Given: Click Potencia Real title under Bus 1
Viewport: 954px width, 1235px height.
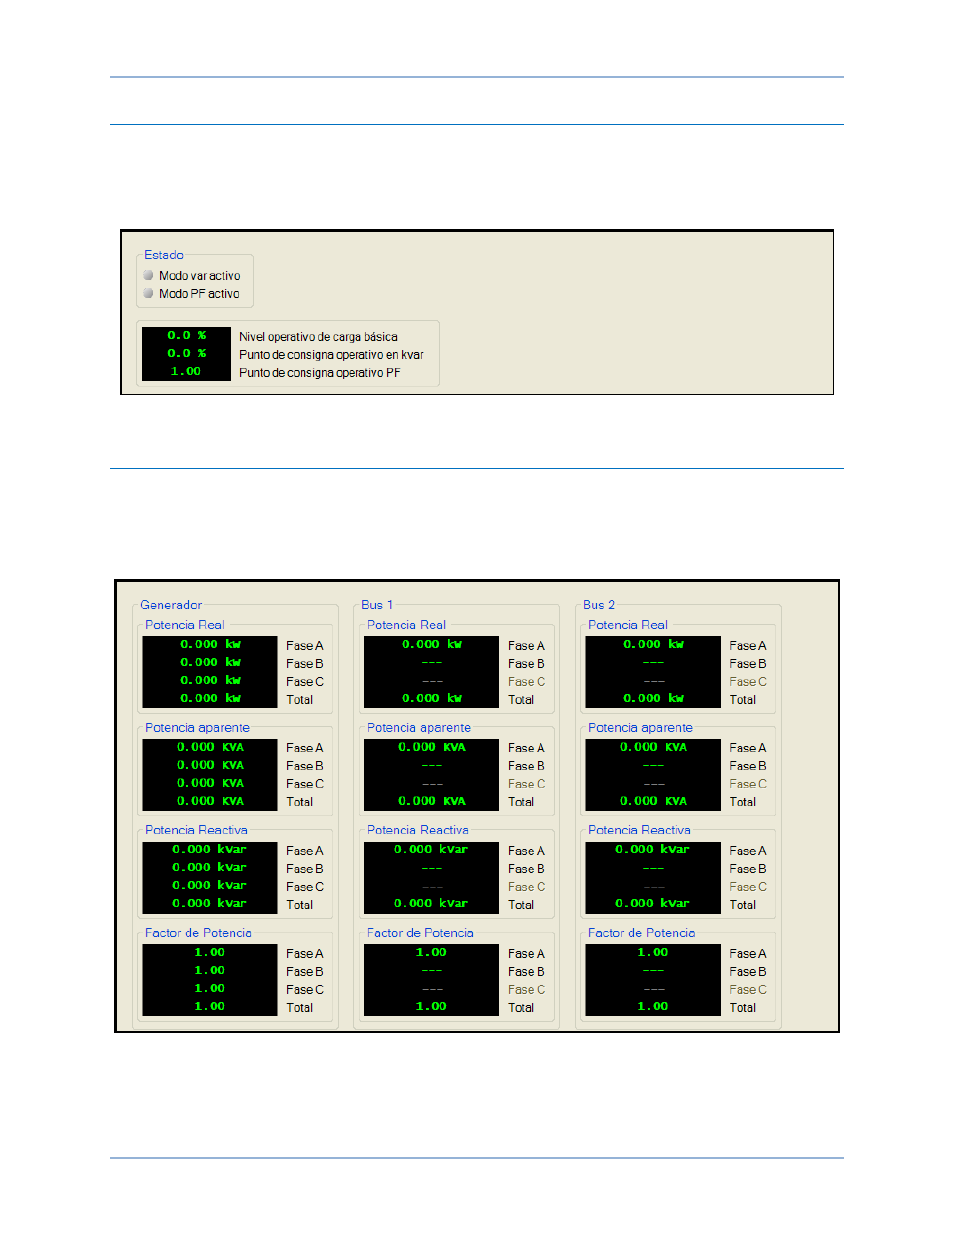Looking at the screenshot, I should 406,625.
